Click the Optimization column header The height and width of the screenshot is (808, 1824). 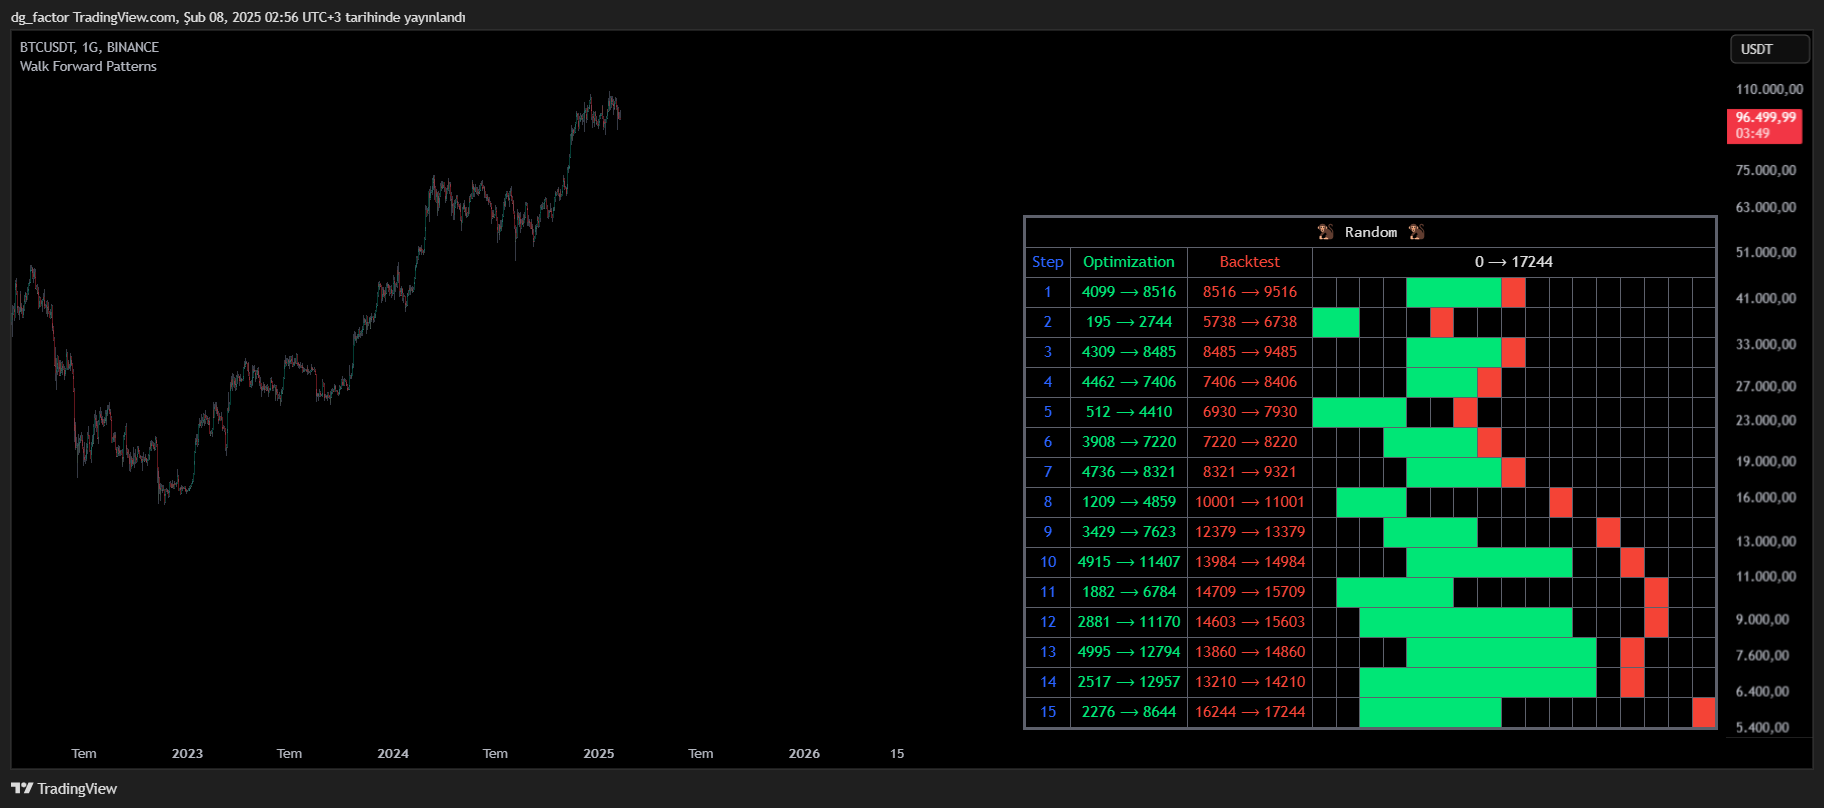(1128, 262)
